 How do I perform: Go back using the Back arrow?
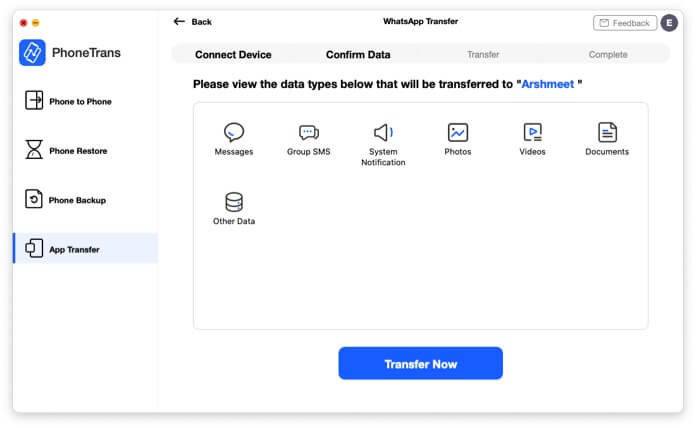(x=179, y=21)
